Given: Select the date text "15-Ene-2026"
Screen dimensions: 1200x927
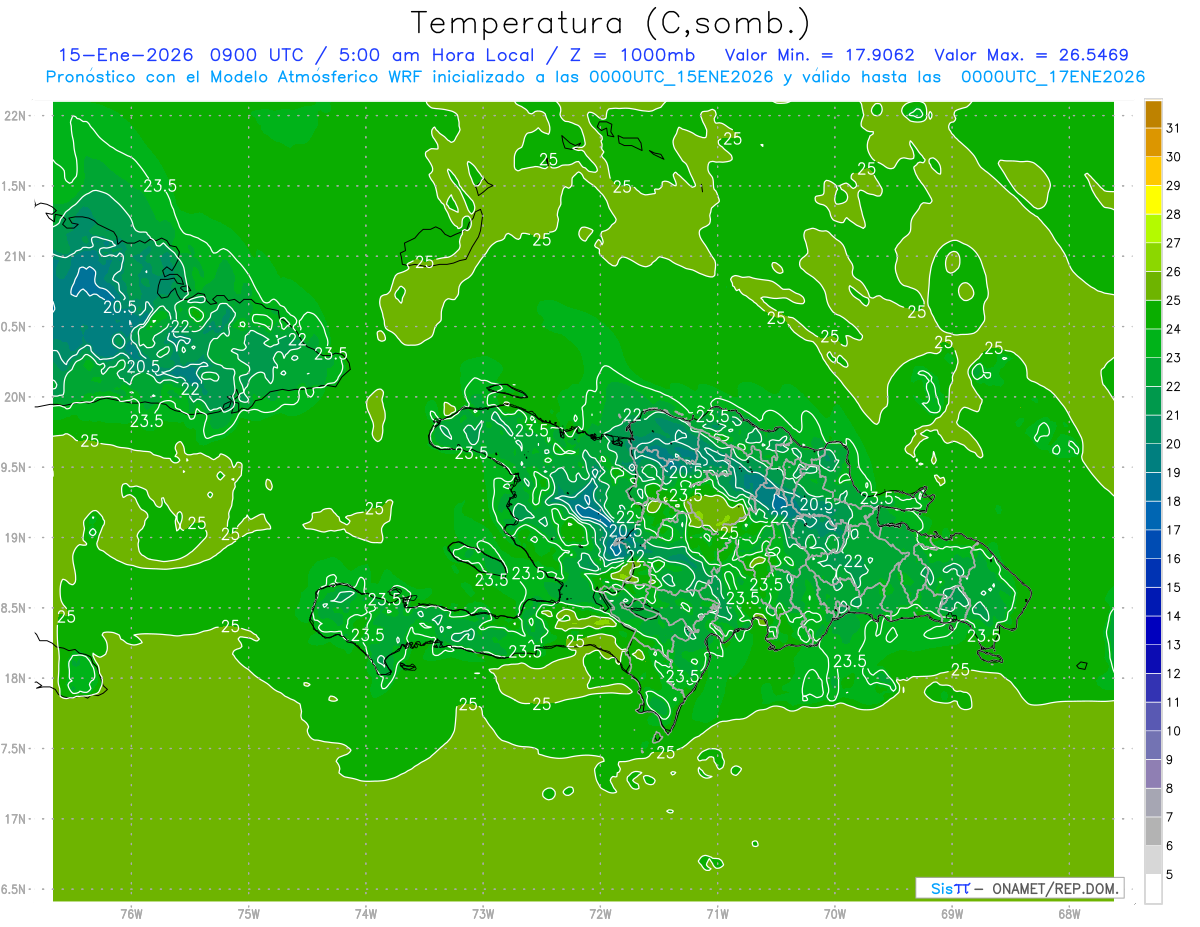Looking at the screenshot, I should tap(124, 55).
